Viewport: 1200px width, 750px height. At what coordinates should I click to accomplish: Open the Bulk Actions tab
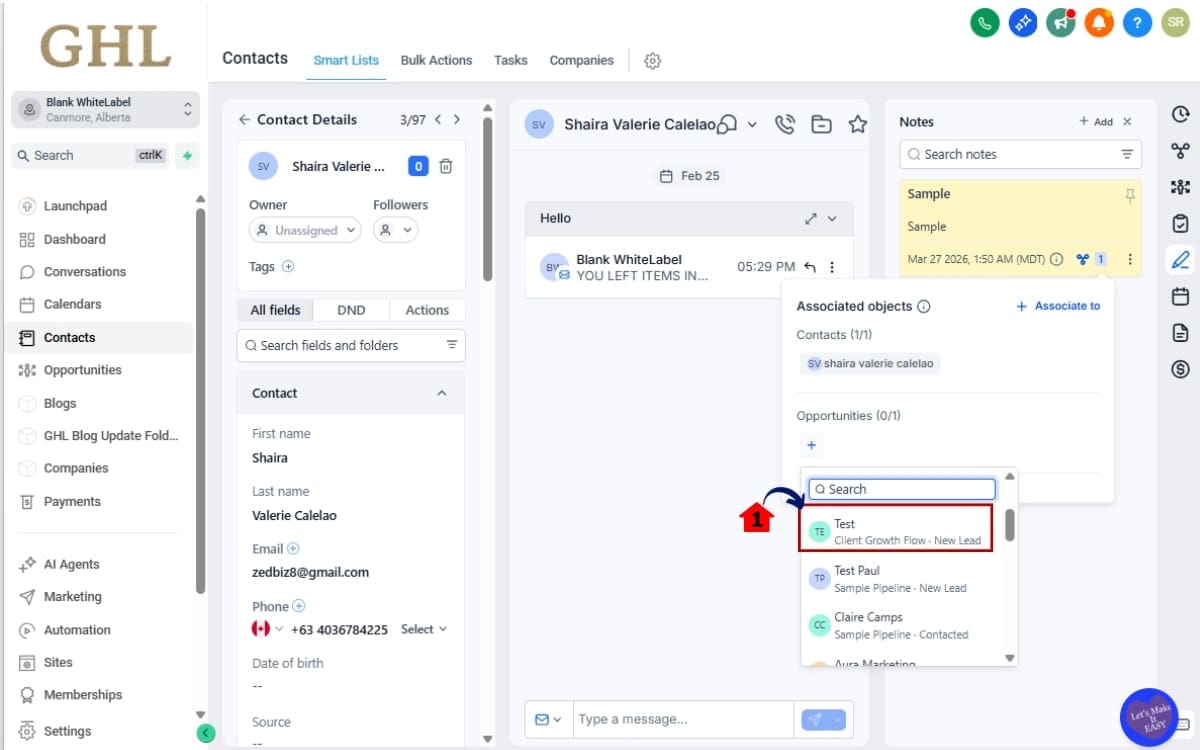436,60
